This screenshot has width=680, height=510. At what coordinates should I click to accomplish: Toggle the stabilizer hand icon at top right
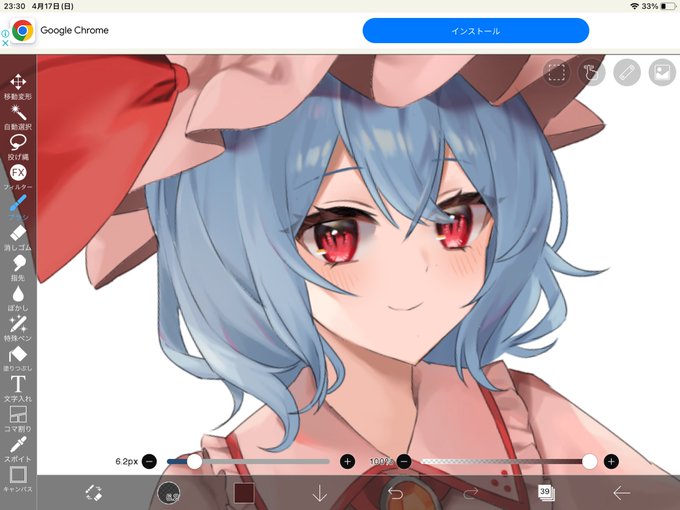point(592,72)
